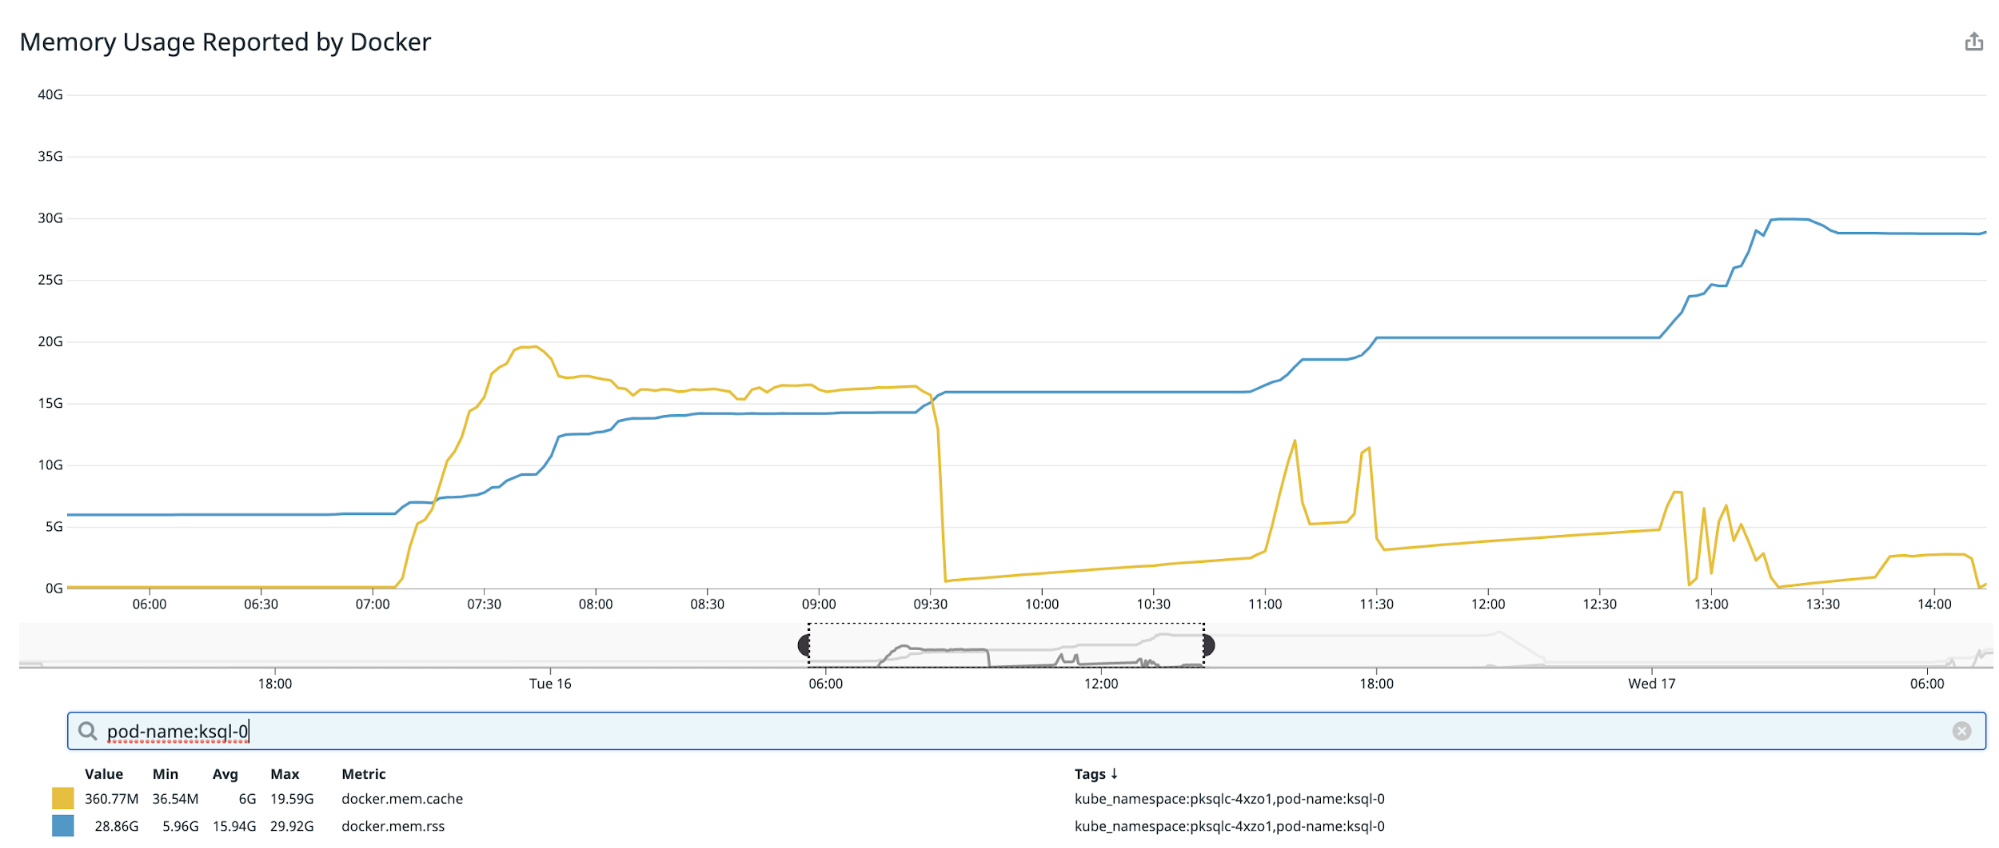Sort legend by Min column
Image resolution: width=1999 pixels, height=848 pixels.
pos(165,774)
